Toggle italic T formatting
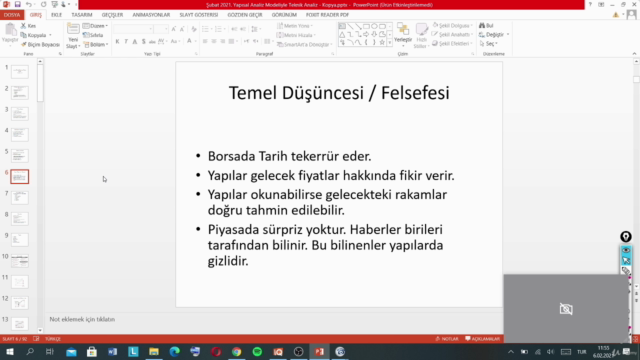 point(126,41)
